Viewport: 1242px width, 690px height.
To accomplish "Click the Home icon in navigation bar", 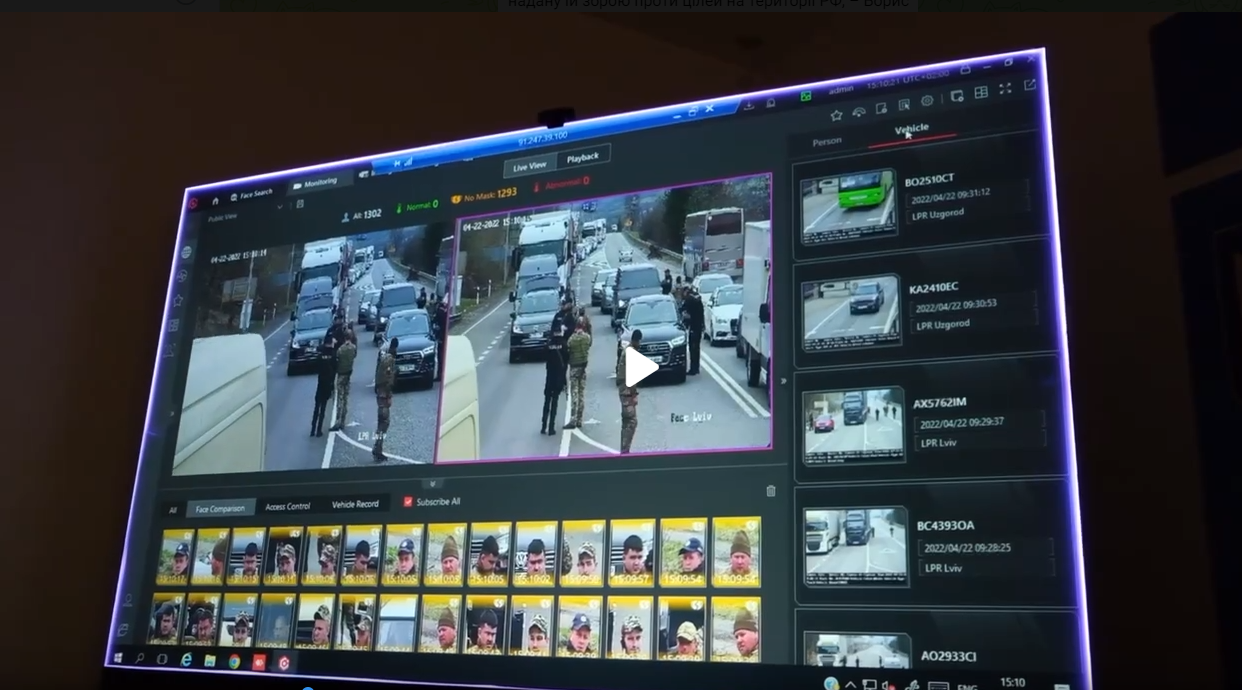I will point(215,200).
